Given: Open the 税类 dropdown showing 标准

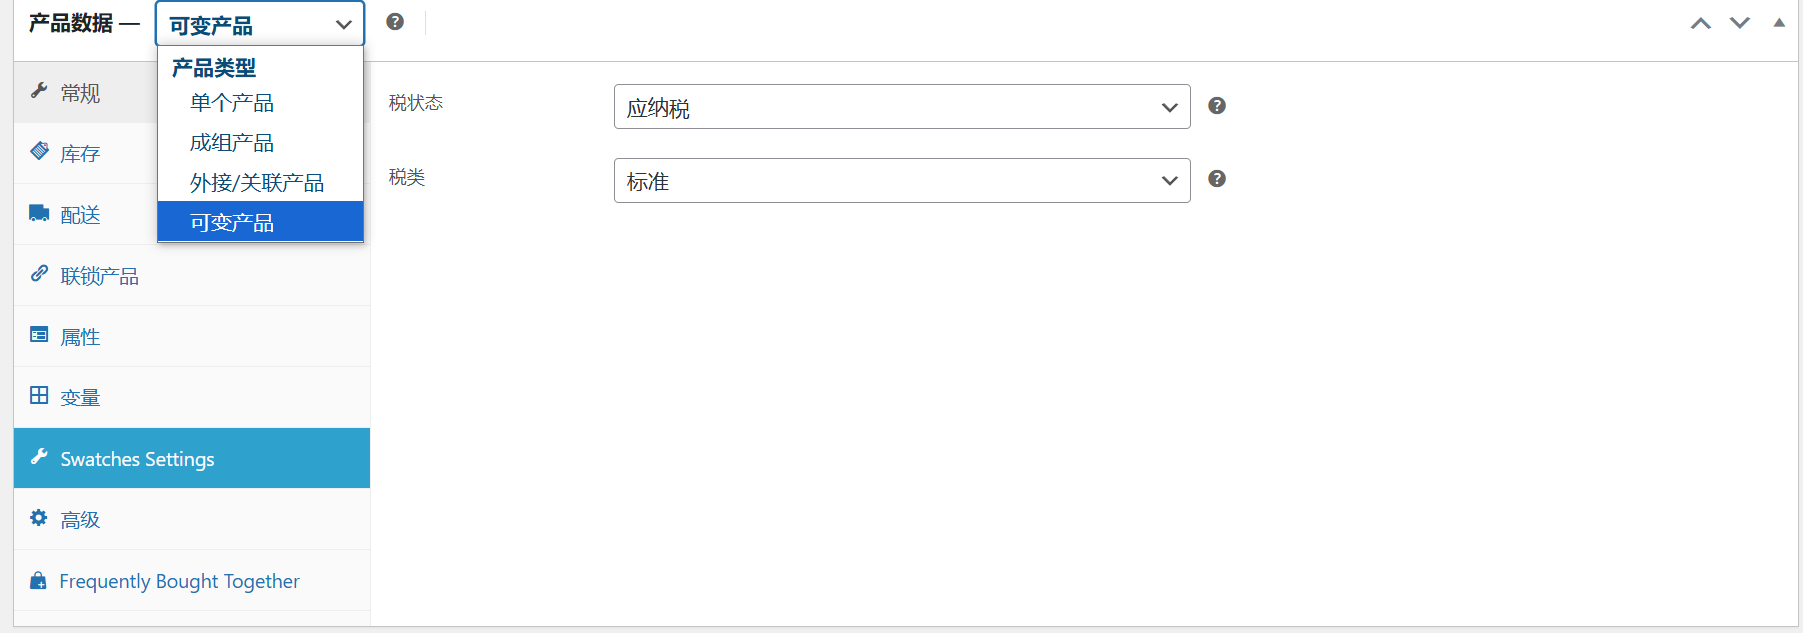Looking at the screenshot, I should click(x=901, y=180).
